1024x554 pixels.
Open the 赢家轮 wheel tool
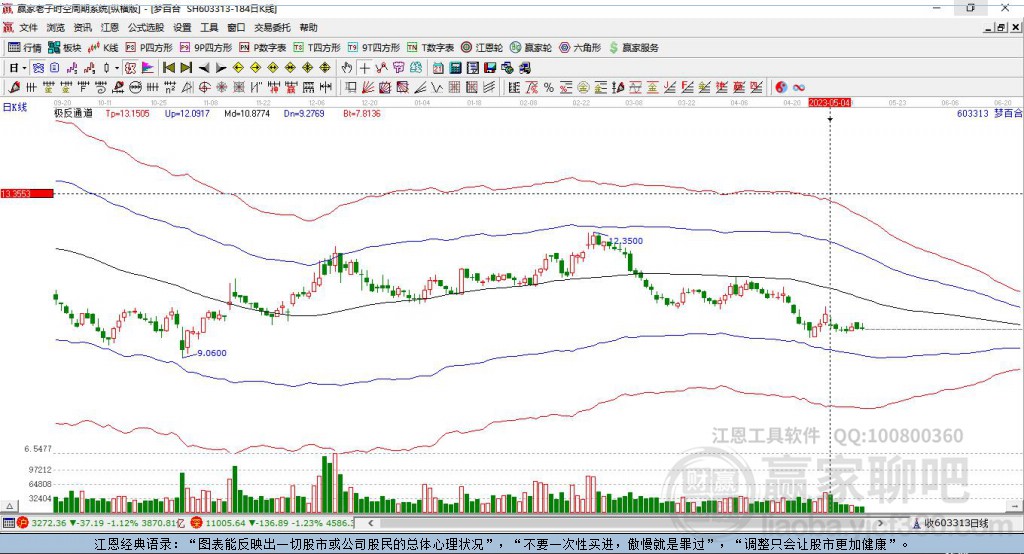click(x=531, y=48)
